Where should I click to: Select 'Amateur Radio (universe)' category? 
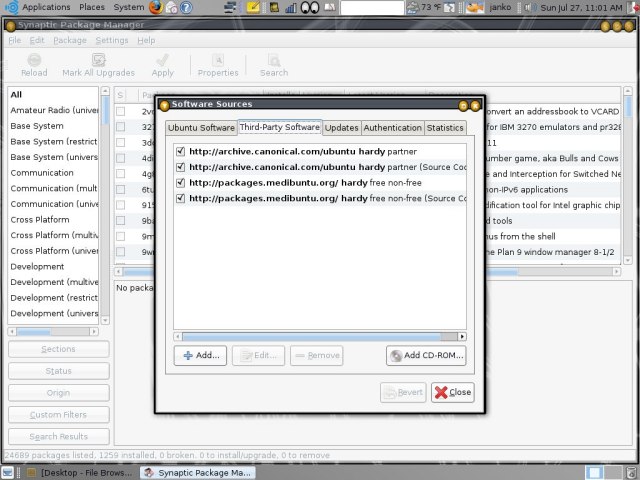tap(54, 110)
